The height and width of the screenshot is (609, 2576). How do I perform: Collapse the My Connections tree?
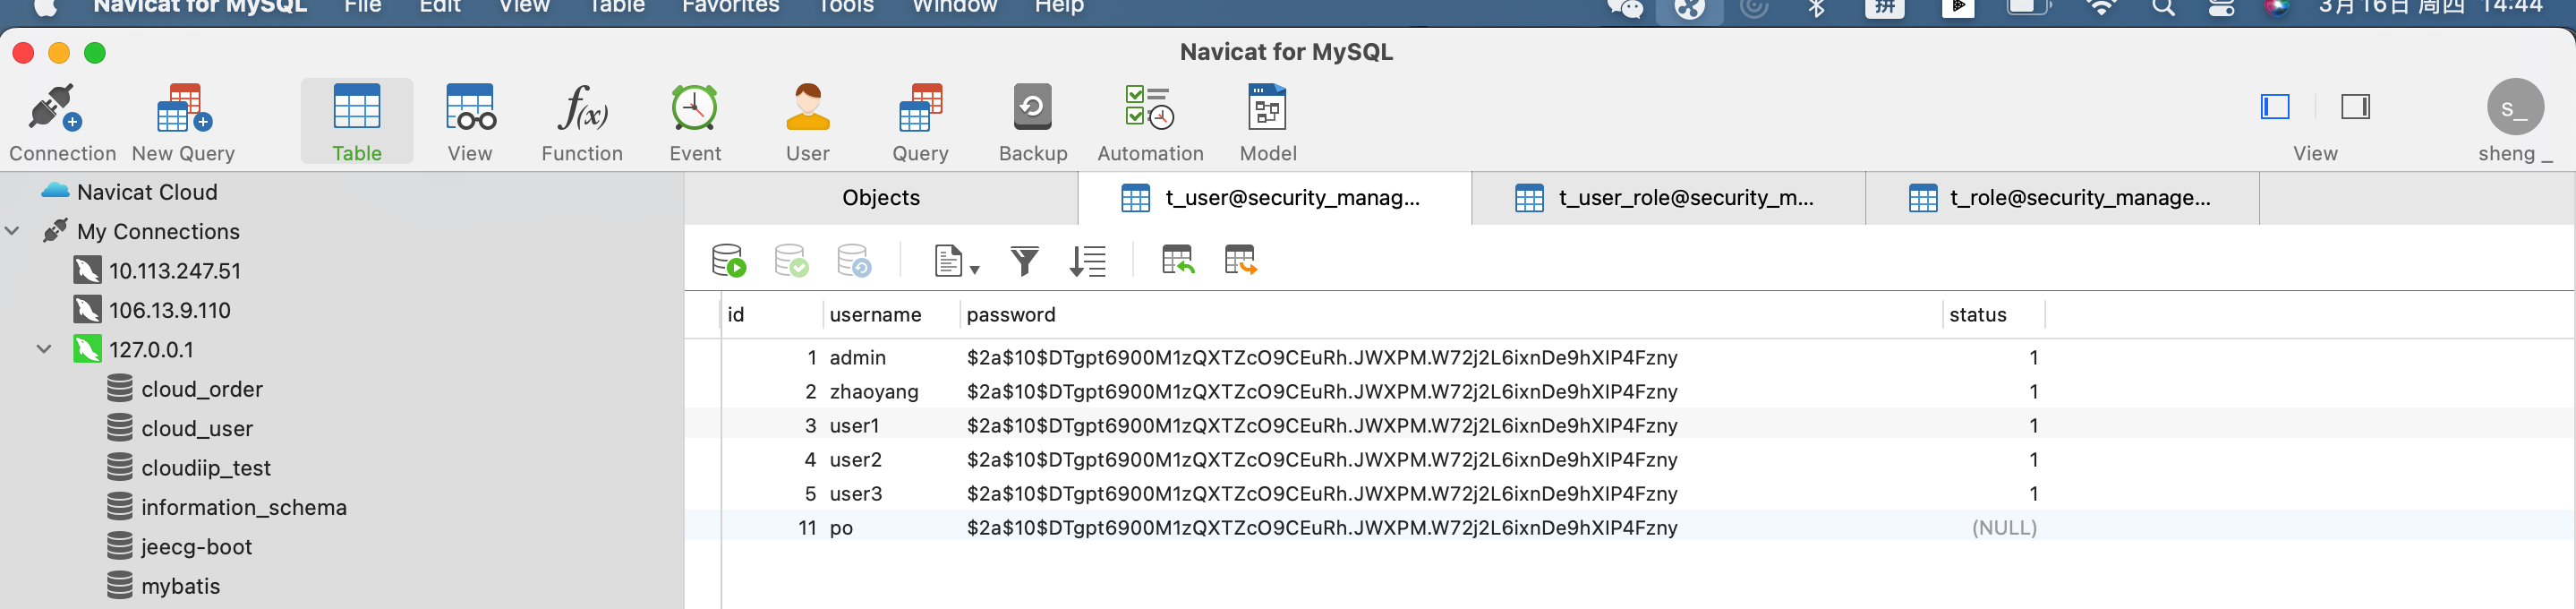pyautogui.click(x=13, y=232)
